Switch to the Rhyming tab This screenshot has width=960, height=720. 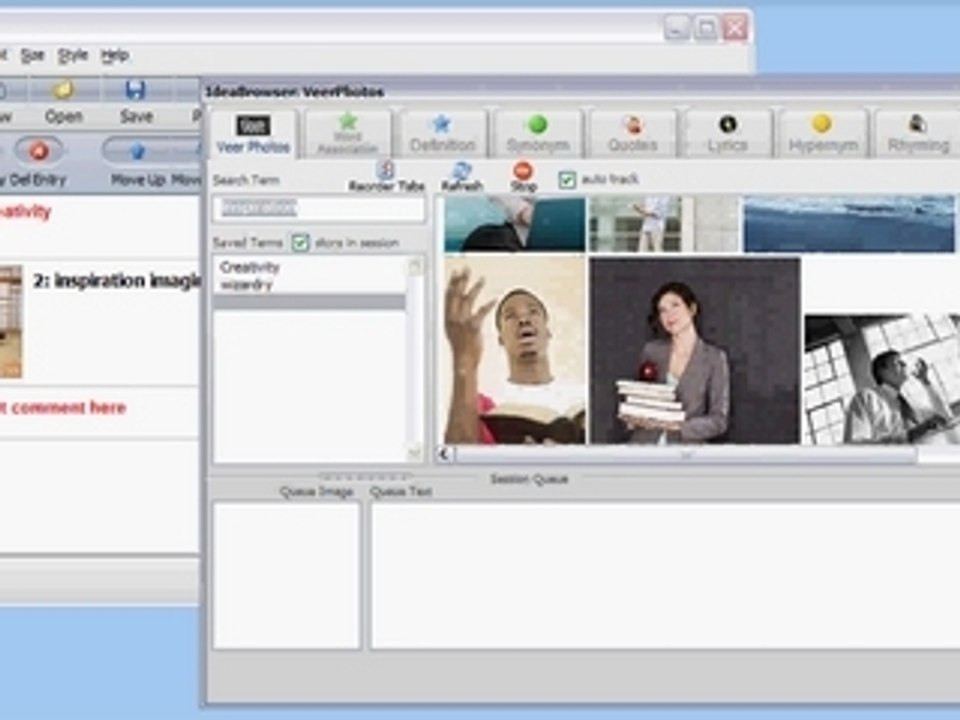(918, 134)
